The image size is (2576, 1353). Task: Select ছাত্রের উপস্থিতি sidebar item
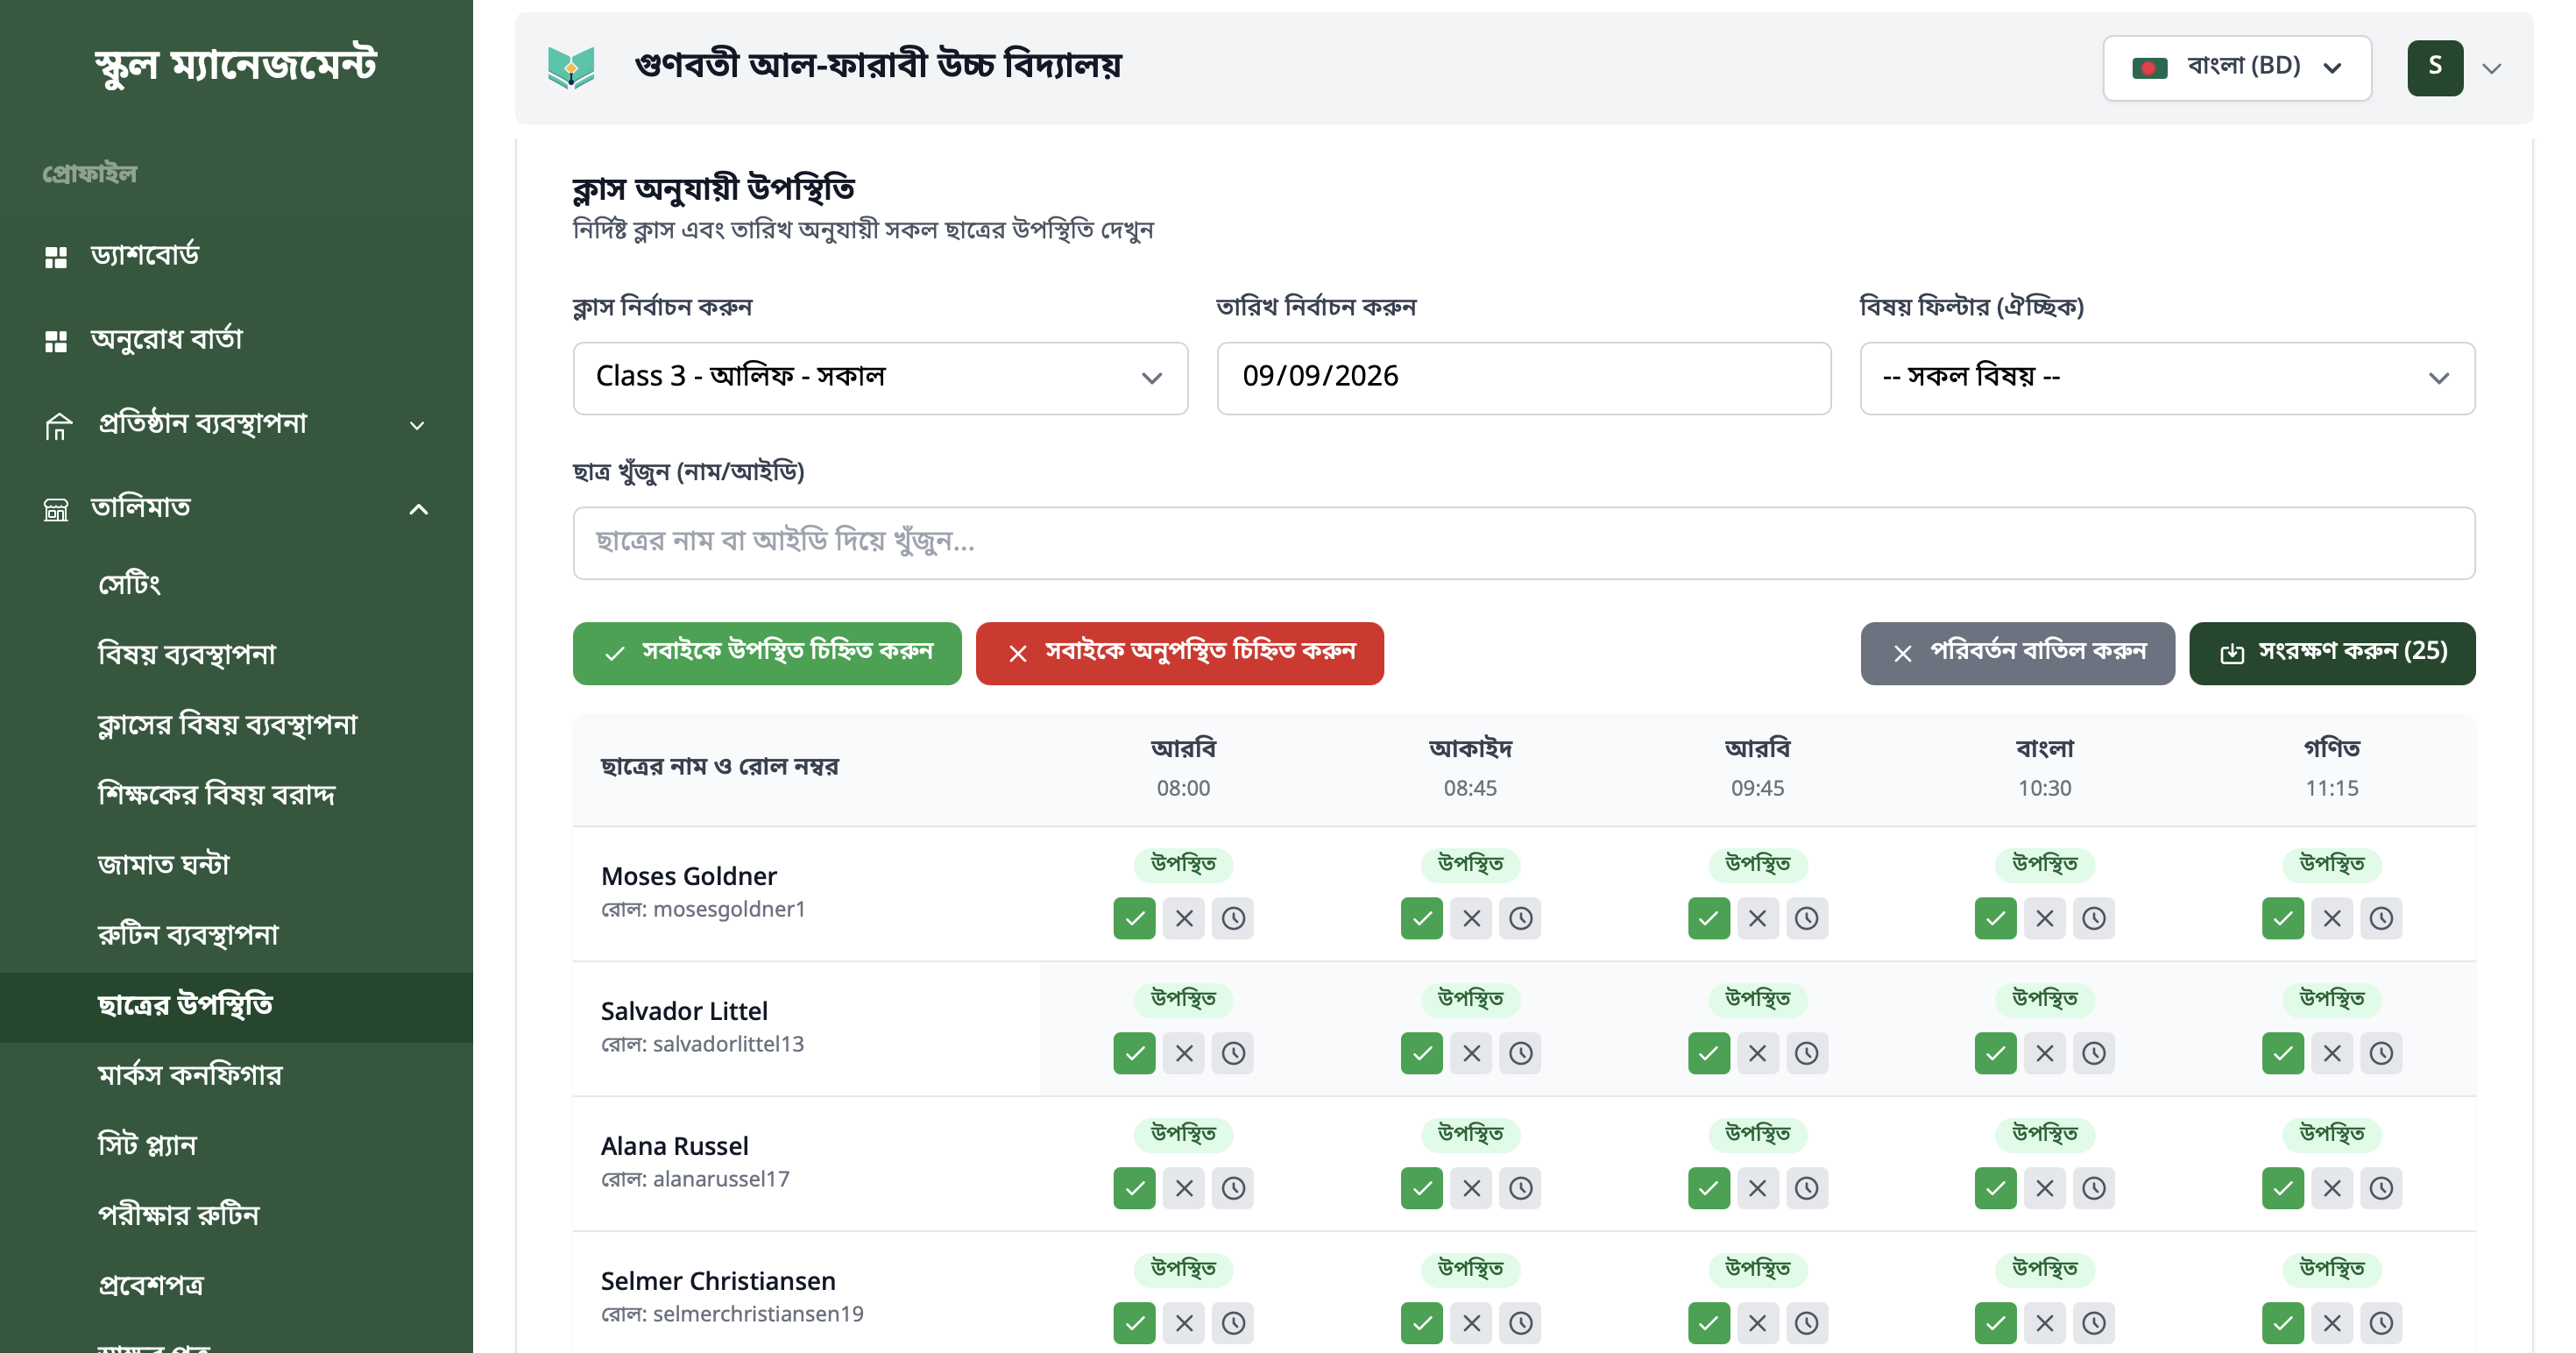pyautogui.click(x=236, y=1006)
